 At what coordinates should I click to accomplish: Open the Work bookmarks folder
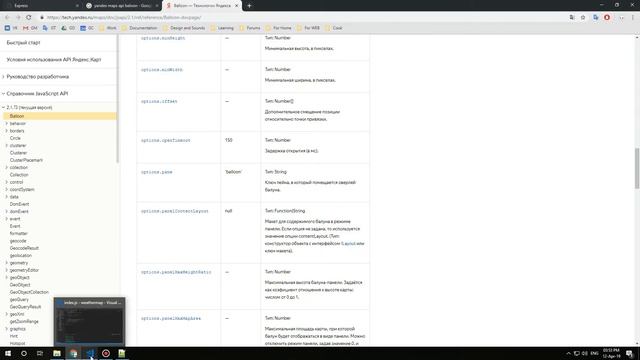108,28
